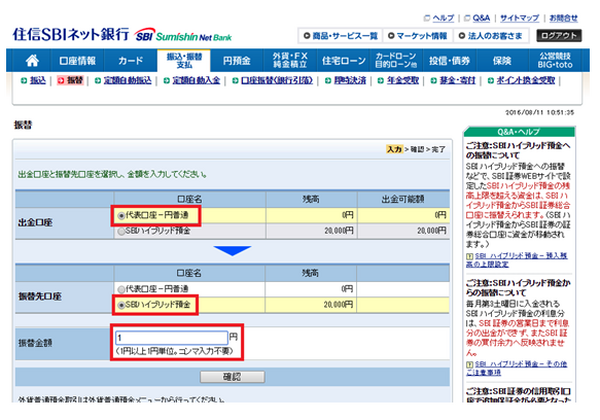This screenshot has height=420, width=600.
Task: Open the お問合せ link
Action: pos(563,18)
